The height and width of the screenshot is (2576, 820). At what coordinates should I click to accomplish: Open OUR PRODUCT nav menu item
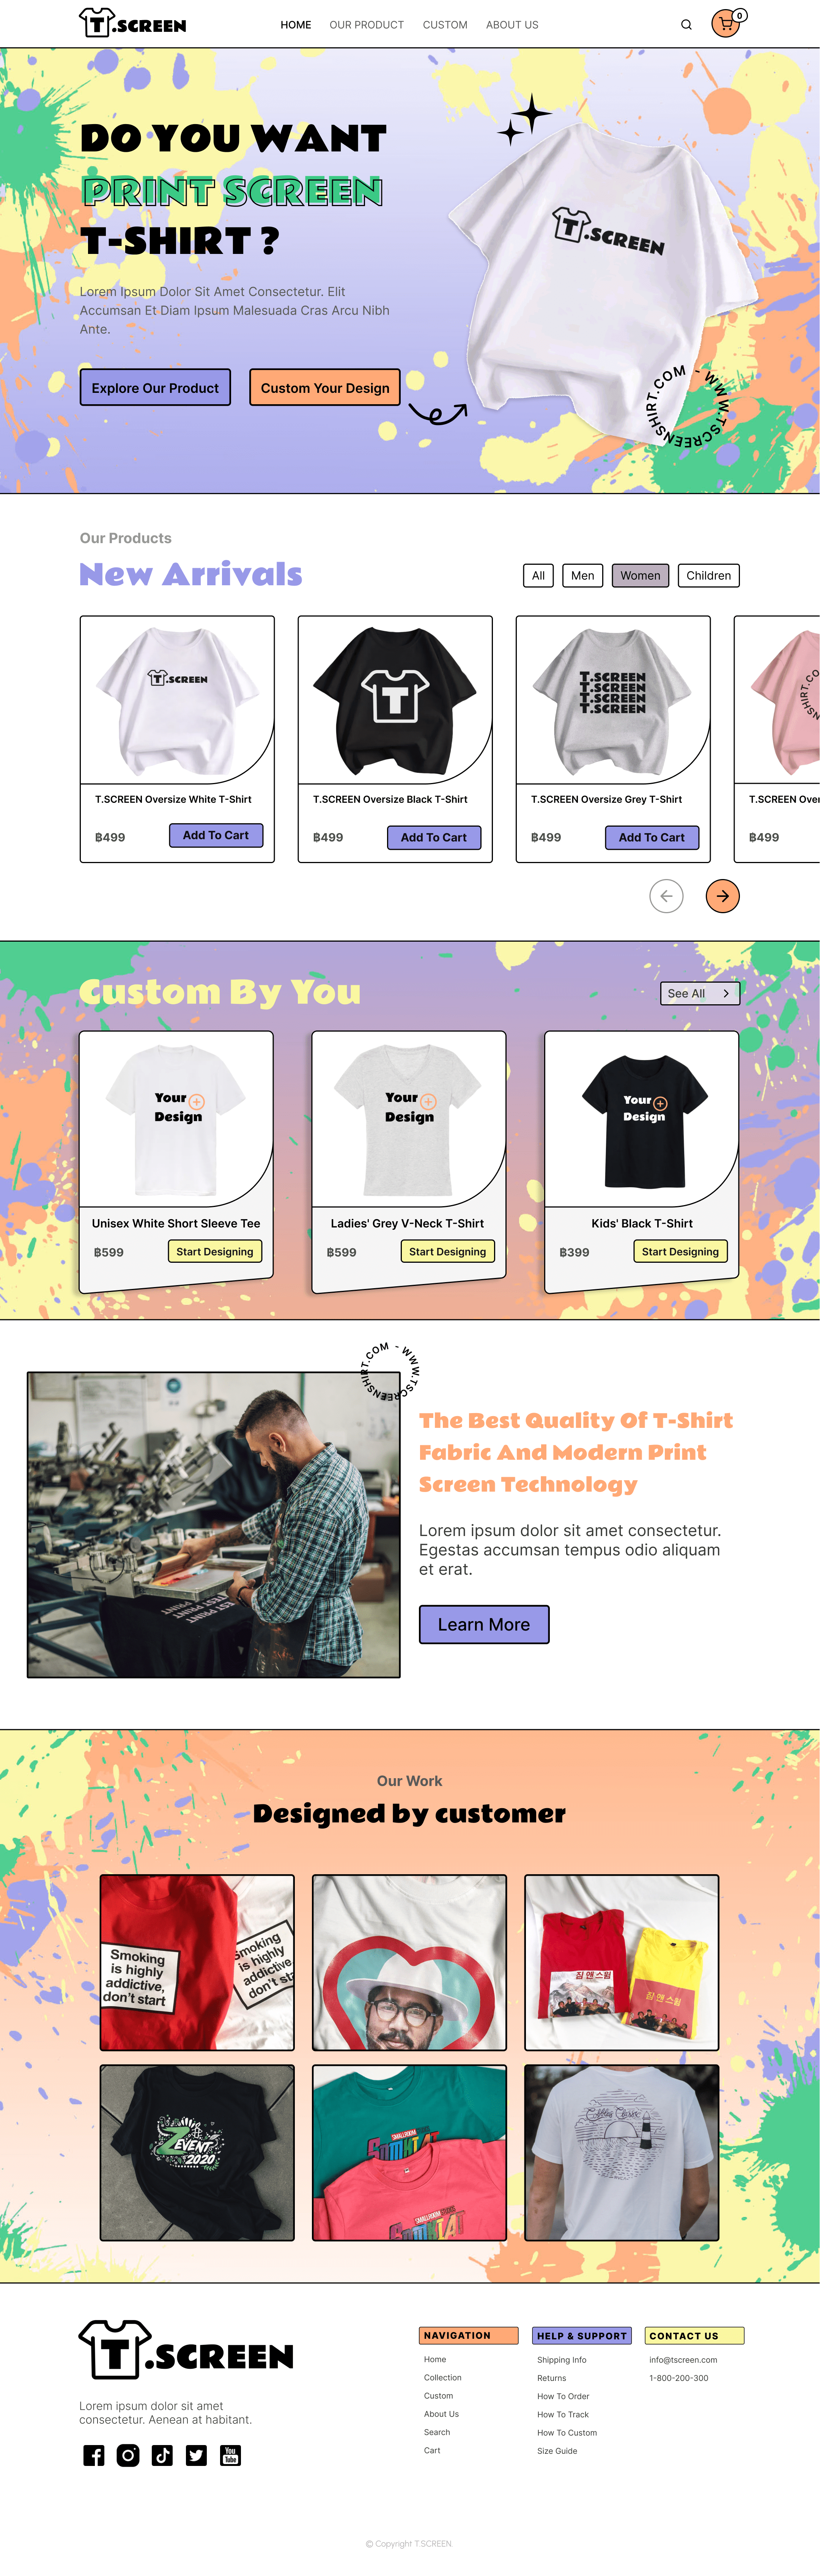pos(367,25)
